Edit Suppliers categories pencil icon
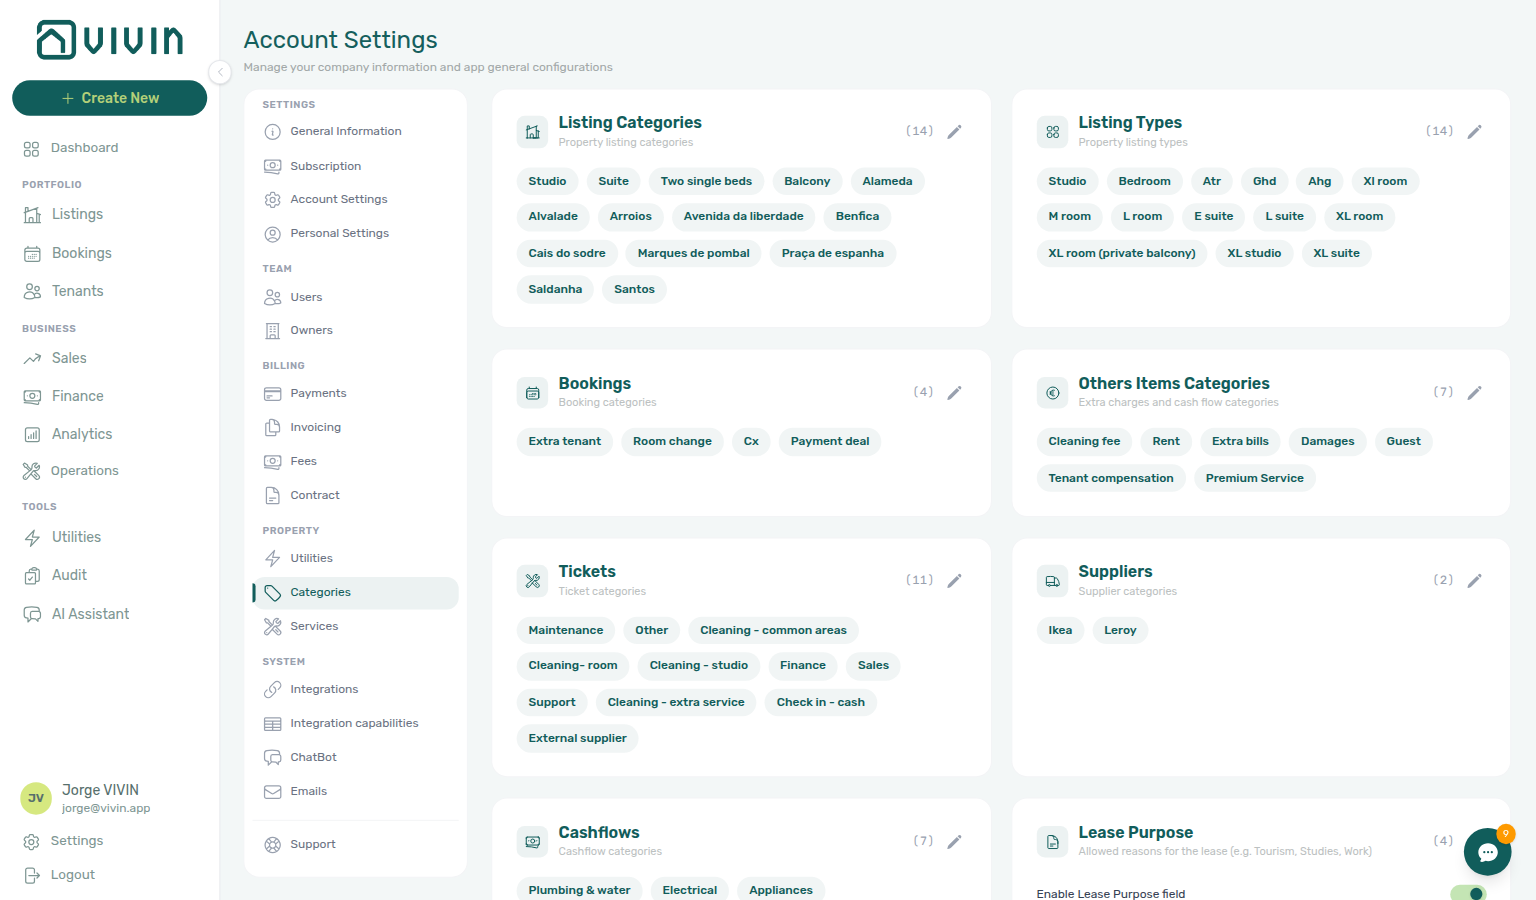The height and width of the screenshot is (900, 1536). click(x=1474, y=581)
